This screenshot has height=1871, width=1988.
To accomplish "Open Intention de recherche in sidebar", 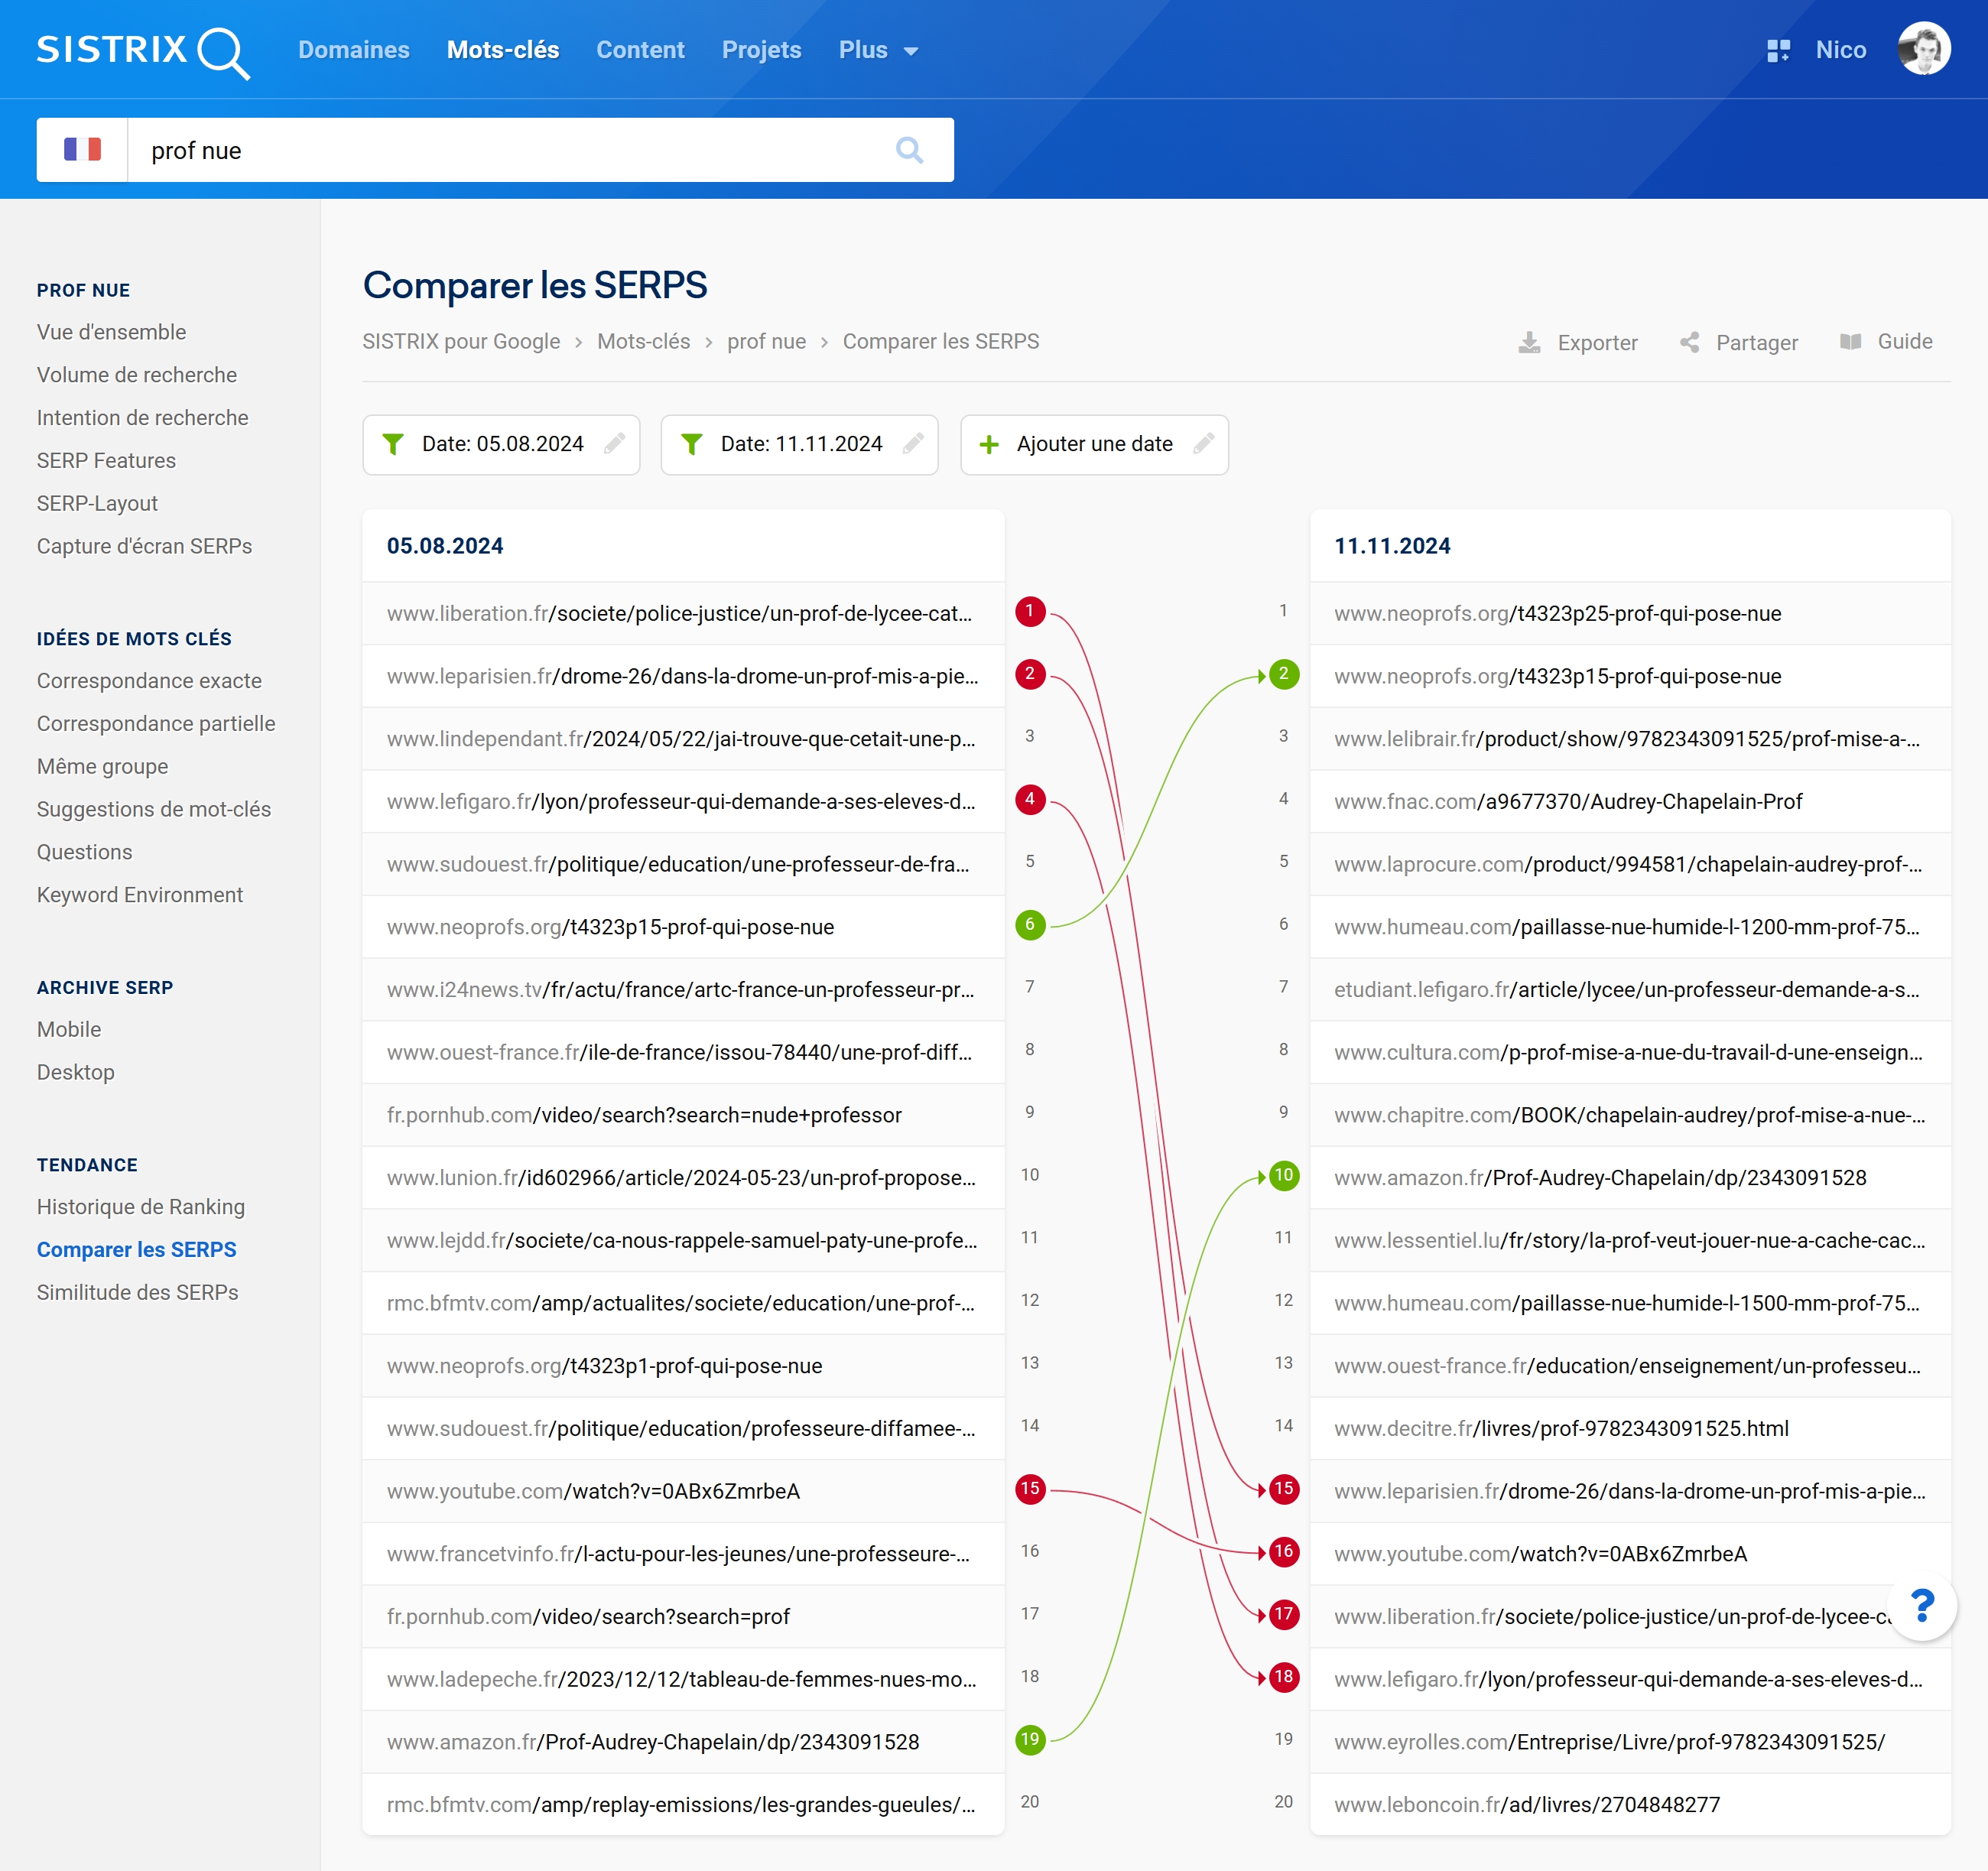I will (x=143, y=418).
